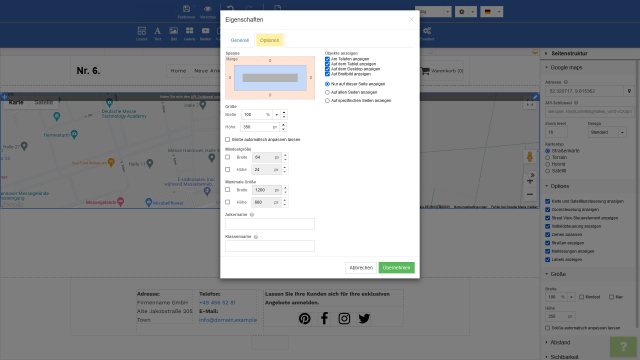This screenshot has width=640, height=360.
Task: Close the Eigenschaften dialog
Action: click(x=411, y=20)
